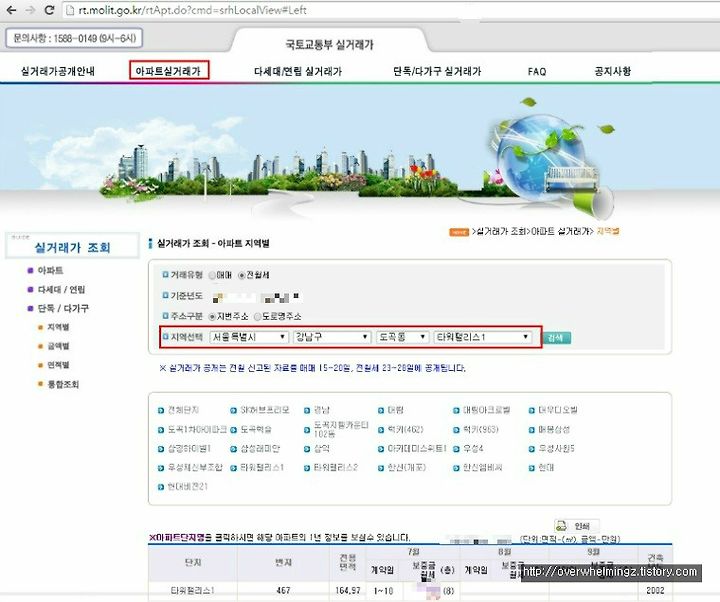The height and width of the screenshot is (602, 720).
Task: Open the 서울특별시 city dropdown
Action: [x=249, y=337]
